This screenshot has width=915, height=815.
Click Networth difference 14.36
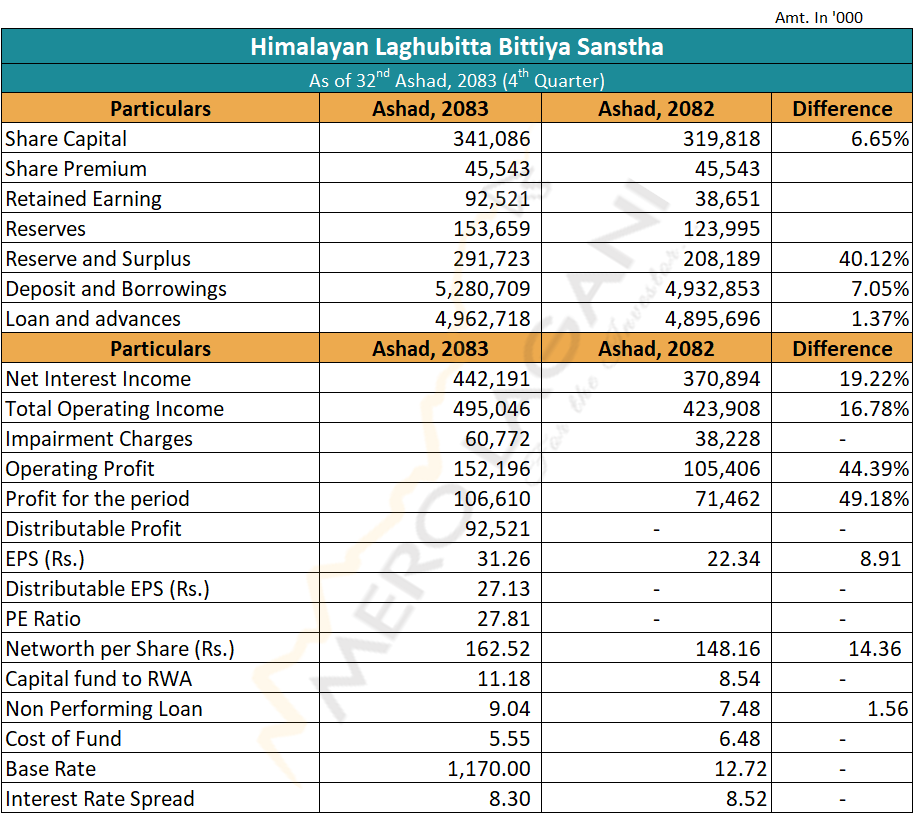tap(875, 649)
